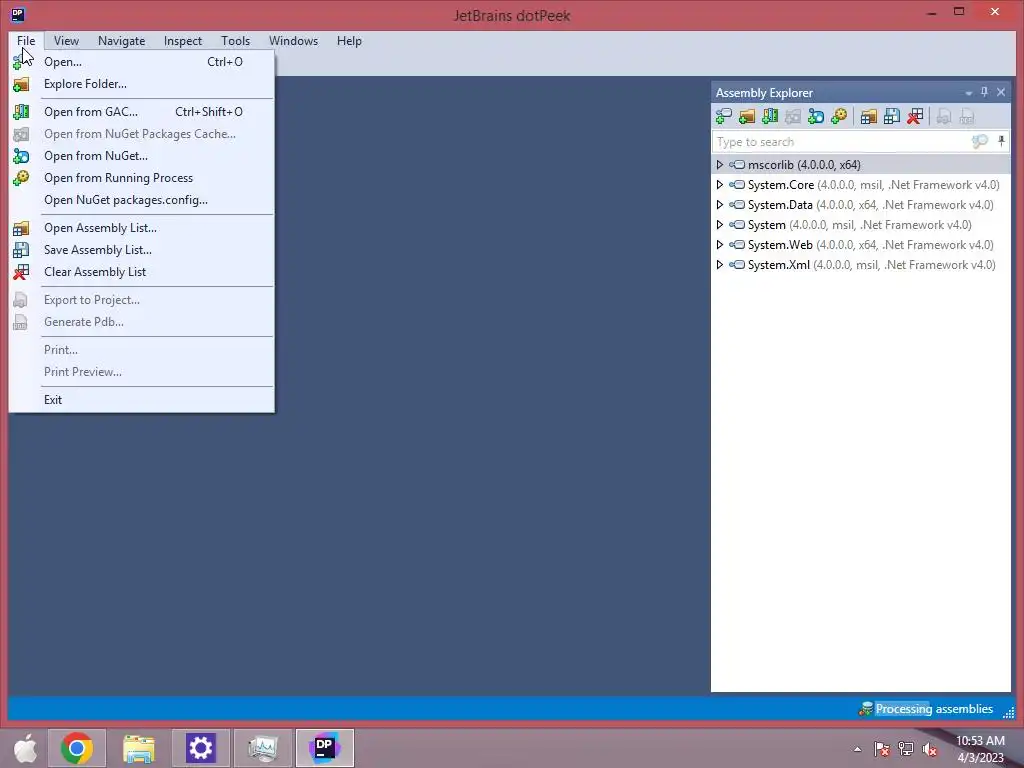Viewport: 1024px width, 768px height.
Task: Open the Windows menu
Action: pyautogui.click(x=293, y=40)
